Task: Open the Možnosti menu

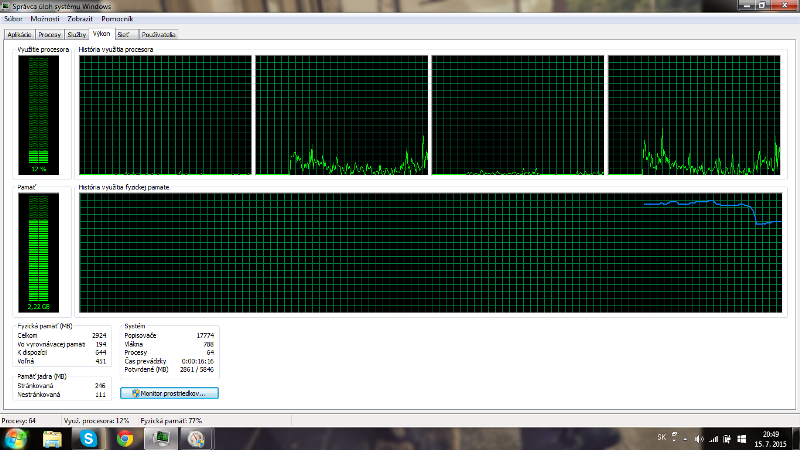Action: pyautogui.click(x=44, y=19)
